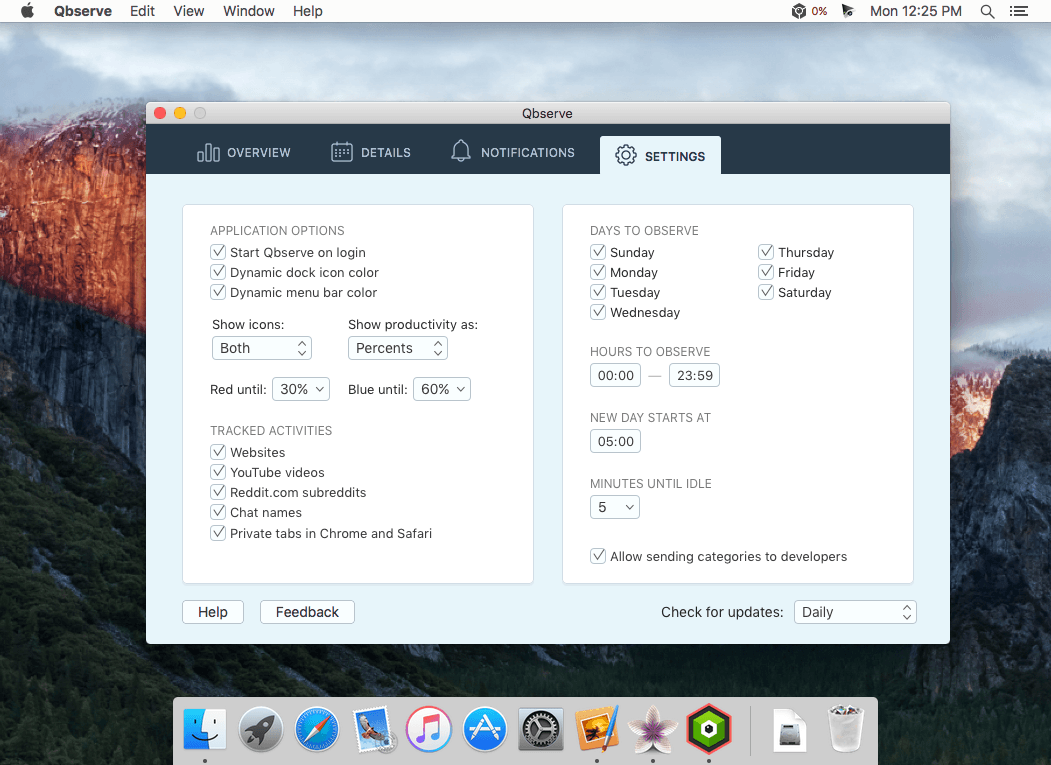Screen dimensions: 1051x765
Task: Open Check for updates Daily dropdown
Action: pos(855,612)
